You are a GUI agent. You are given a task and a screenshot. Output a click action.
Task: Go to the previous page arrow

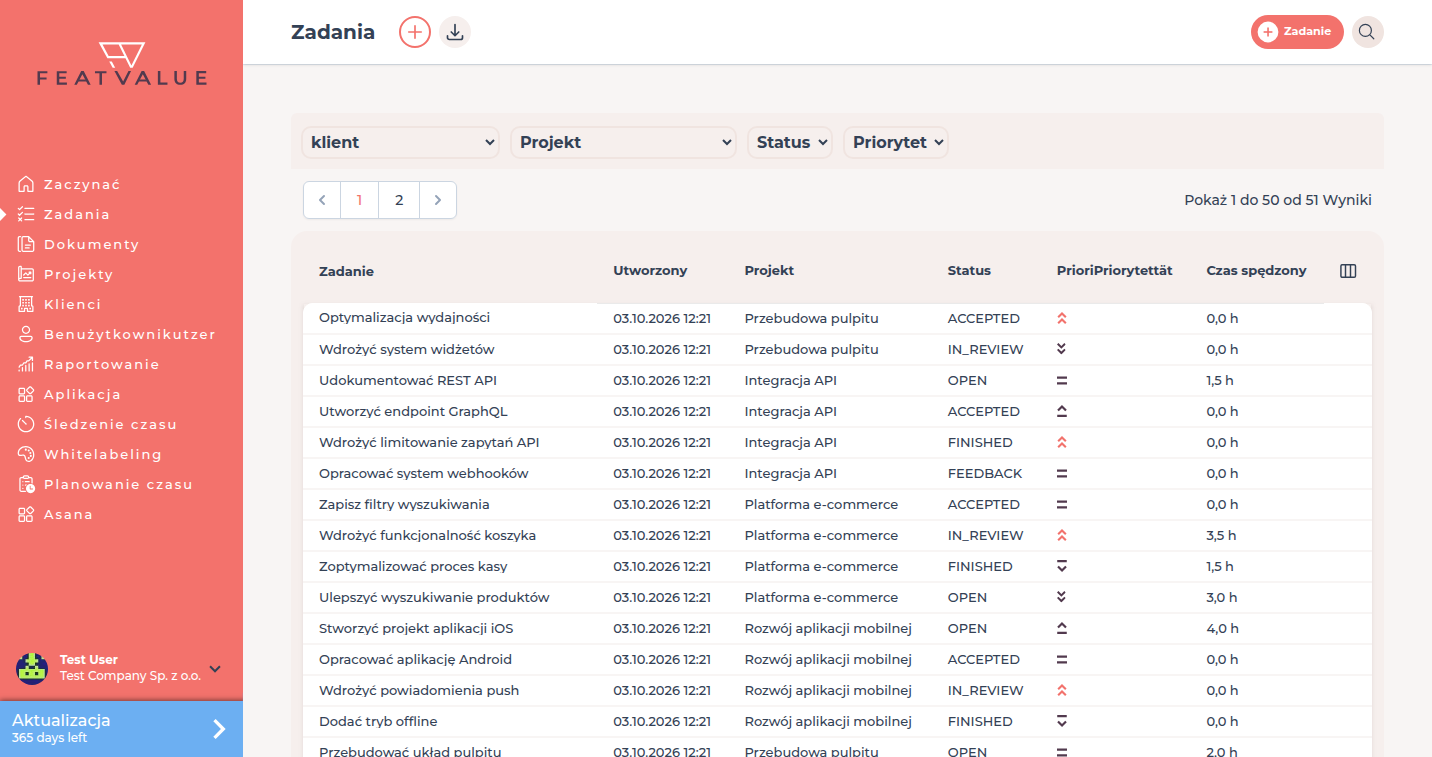[x=322, y=200]
